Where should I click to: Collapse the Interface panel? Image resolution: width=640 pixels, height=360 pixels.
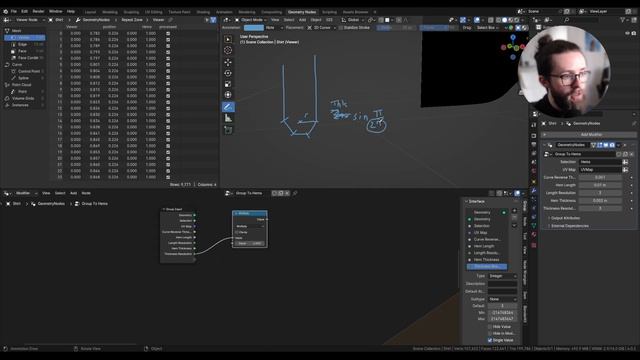(x=476, y=202)
